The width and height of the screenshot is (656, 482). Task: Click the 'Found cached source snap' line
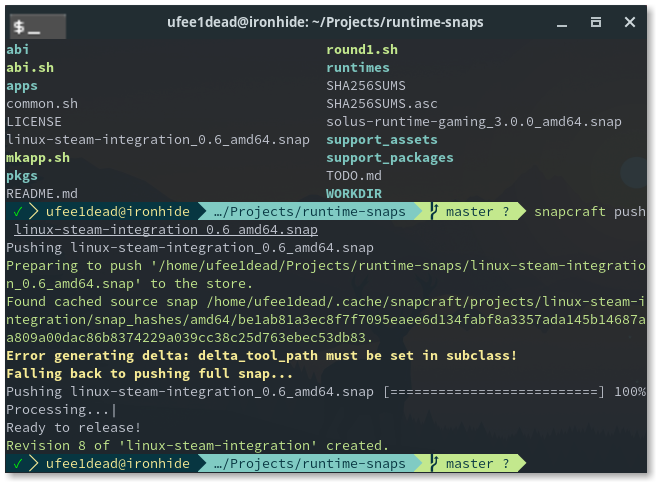pos(326,320)
